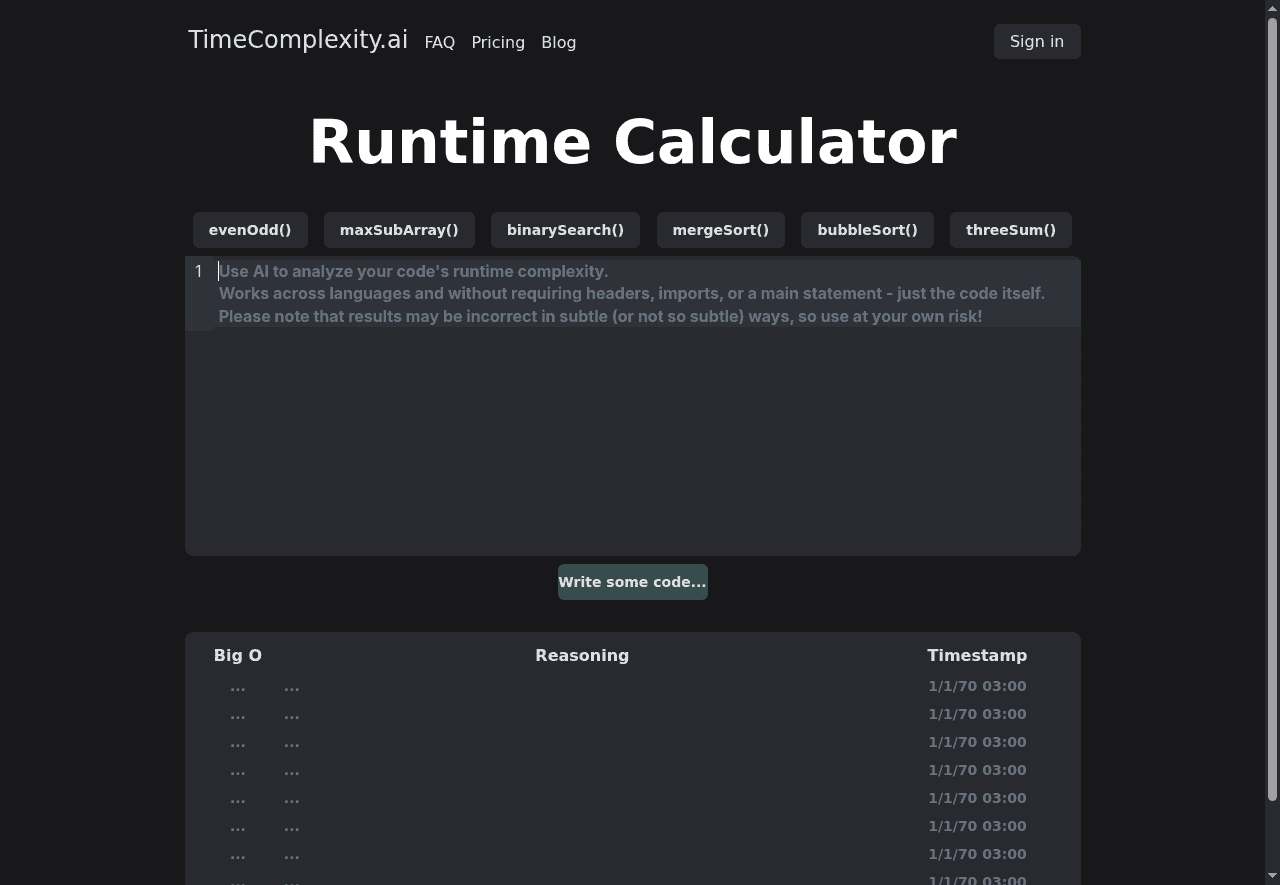The image size is (1280, 885).
Task: Open the FAQ page
Action: click(x=439, y=42)
